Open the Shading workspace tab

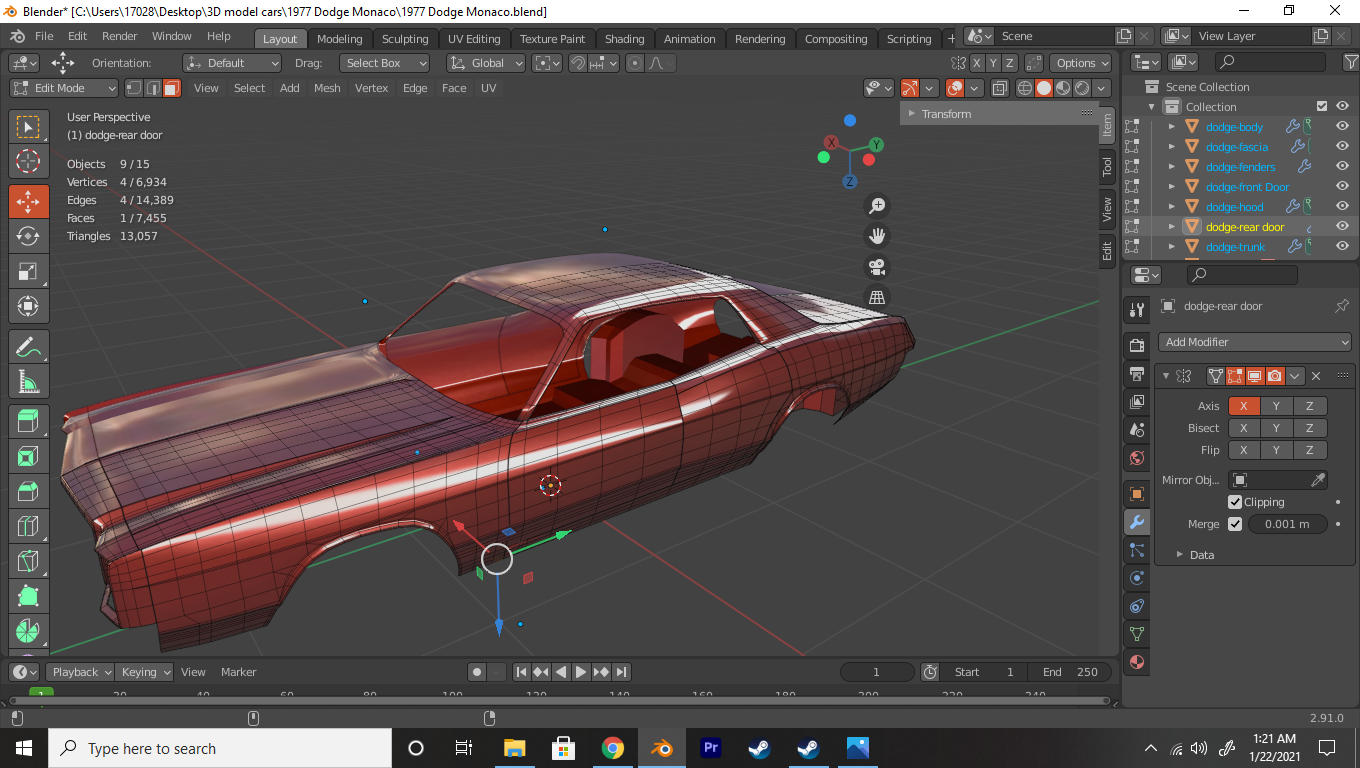[x=625, y=39]
